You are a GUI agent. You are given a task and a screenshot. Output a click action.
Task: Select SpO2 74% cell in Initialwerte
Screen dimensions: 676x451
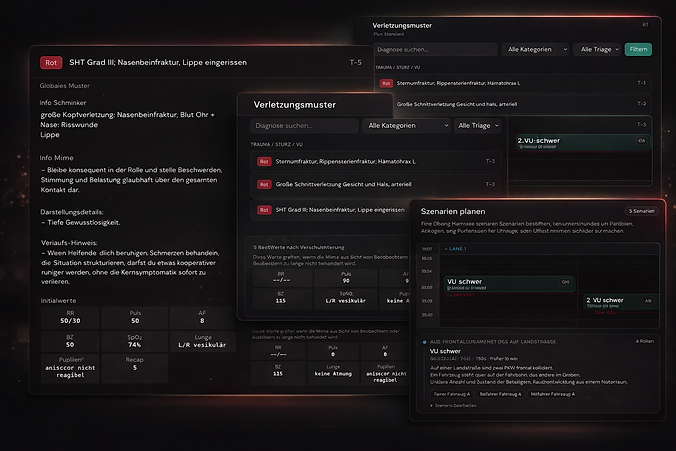(135, 341)
